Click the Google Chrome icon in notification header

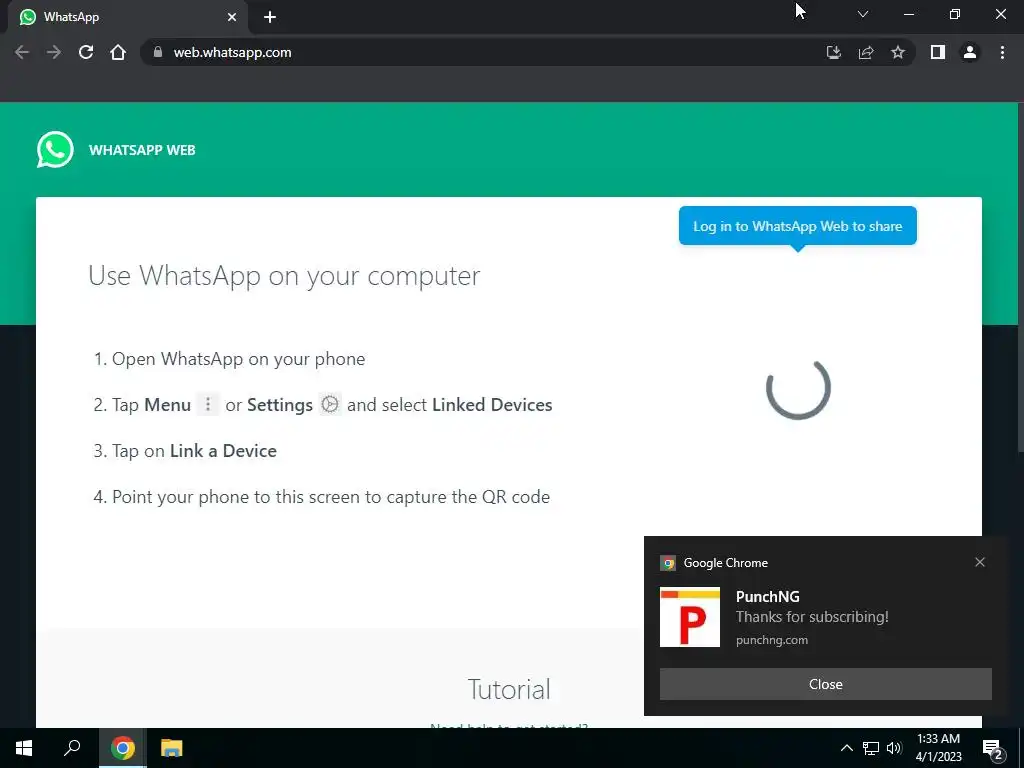point(668,563)
